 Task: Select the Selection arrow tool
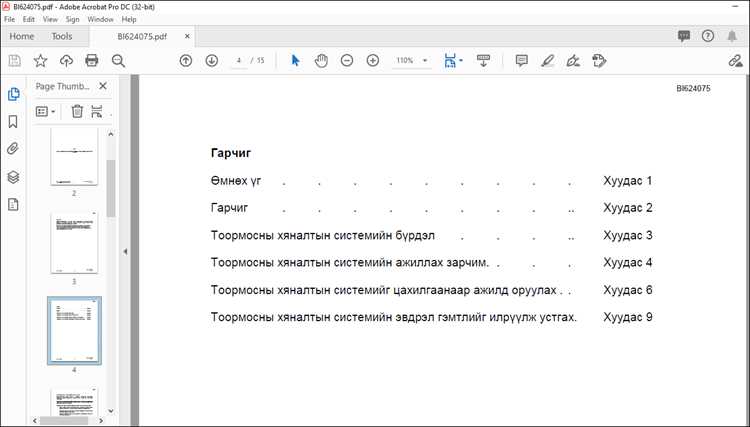click(x=295, y=61)
